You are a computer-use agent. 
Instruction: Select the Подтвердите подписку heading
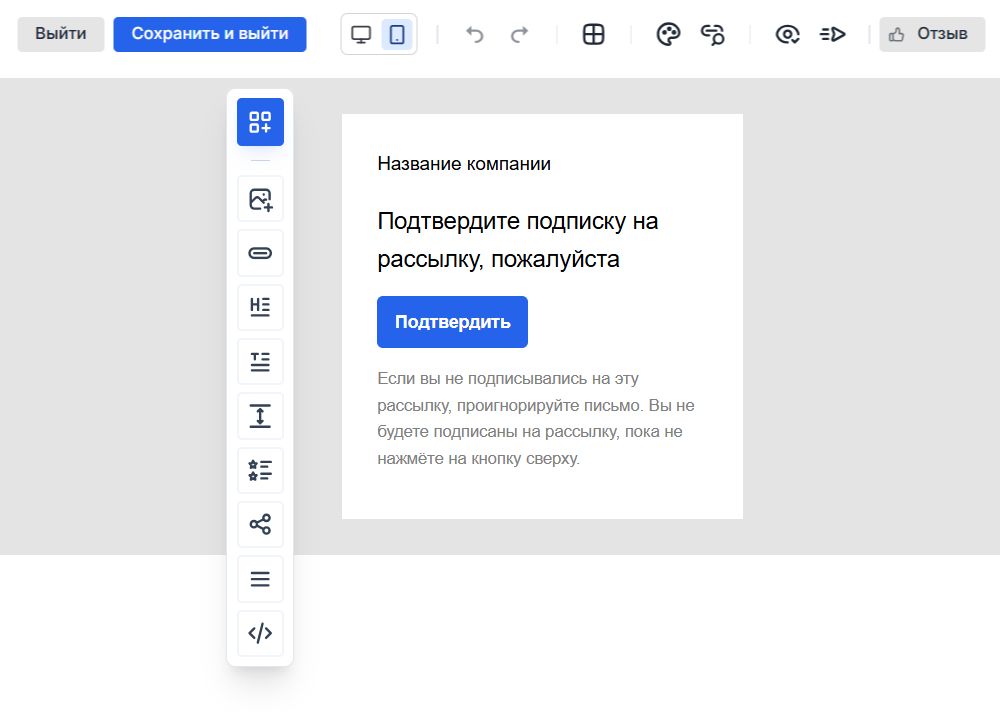tap(518, 240)
